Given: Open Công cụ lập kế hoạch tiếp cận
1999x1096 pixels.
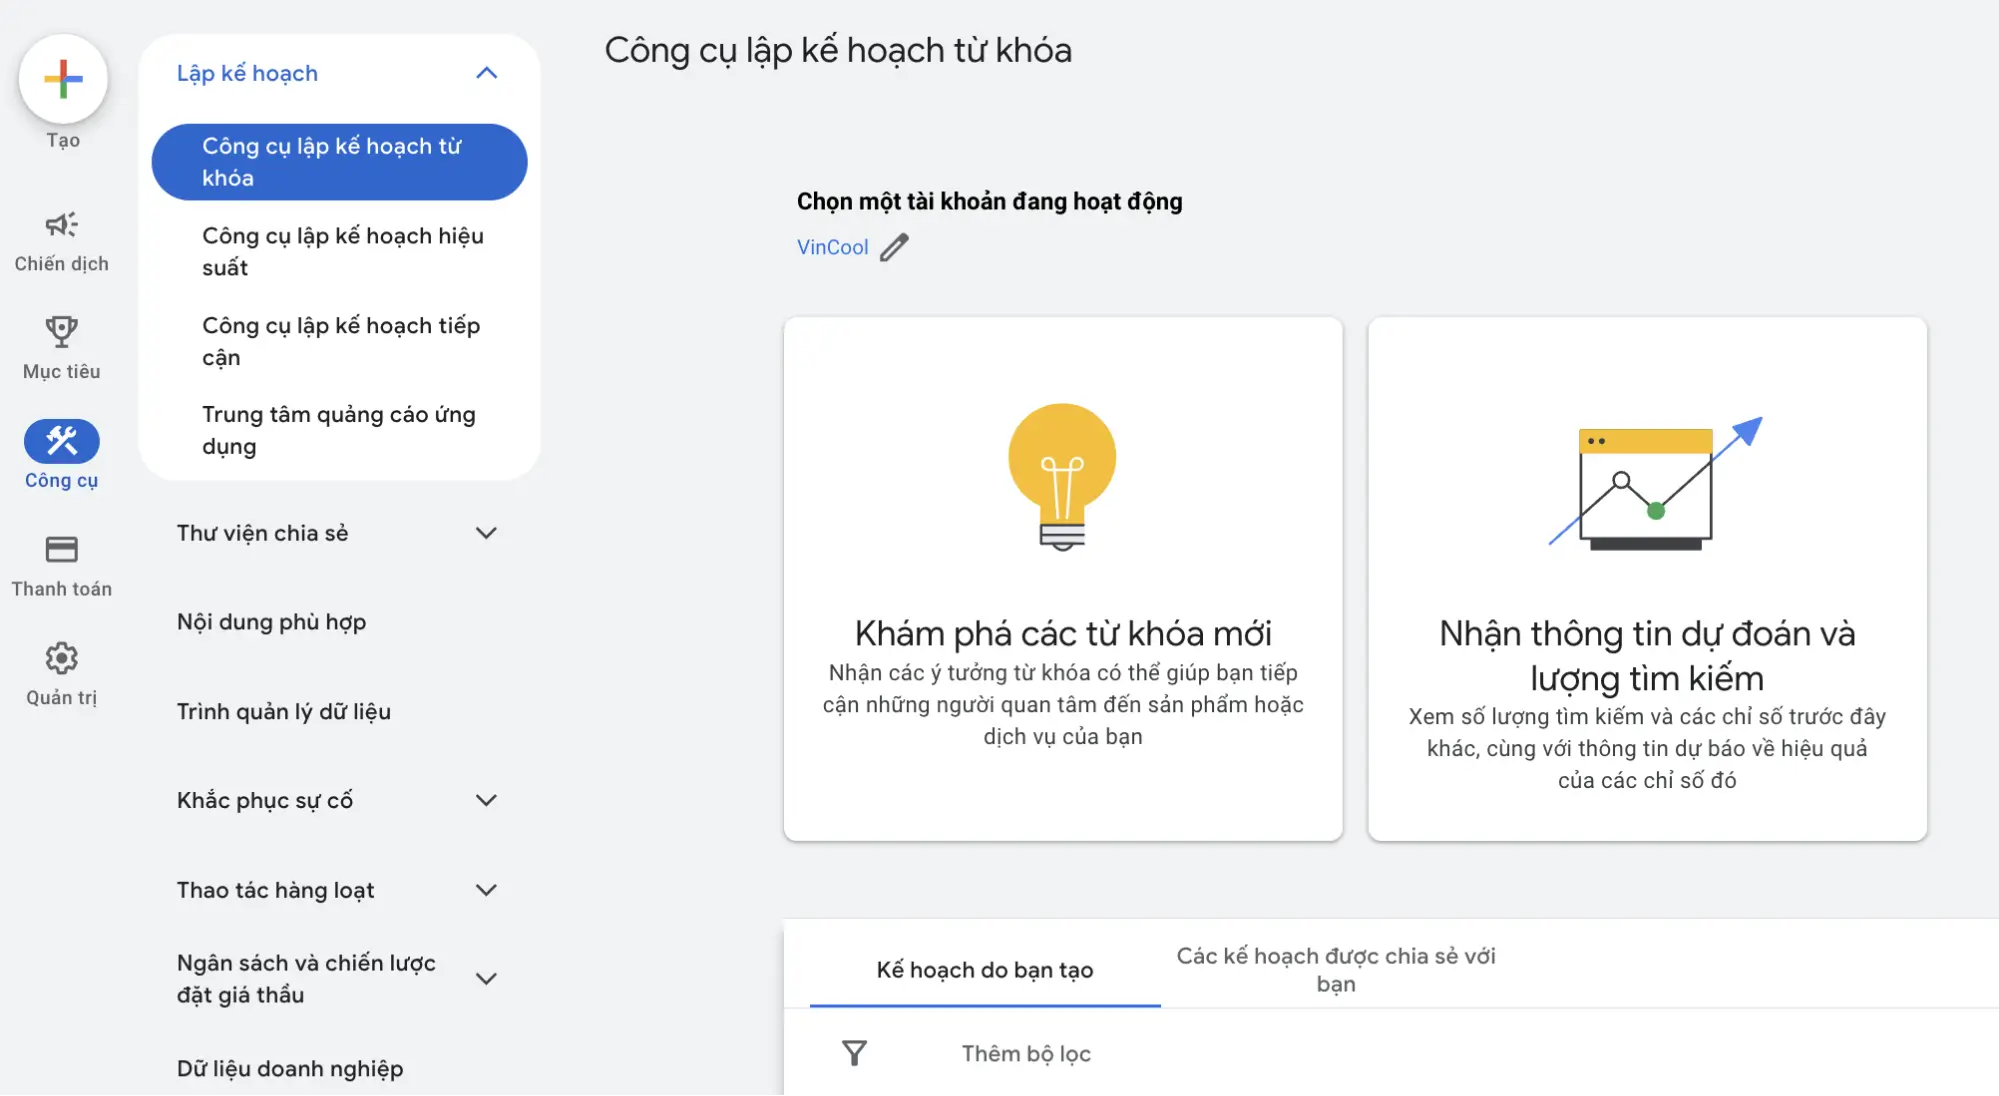Looking at the screenshot, I should click(x=341, y=342).
